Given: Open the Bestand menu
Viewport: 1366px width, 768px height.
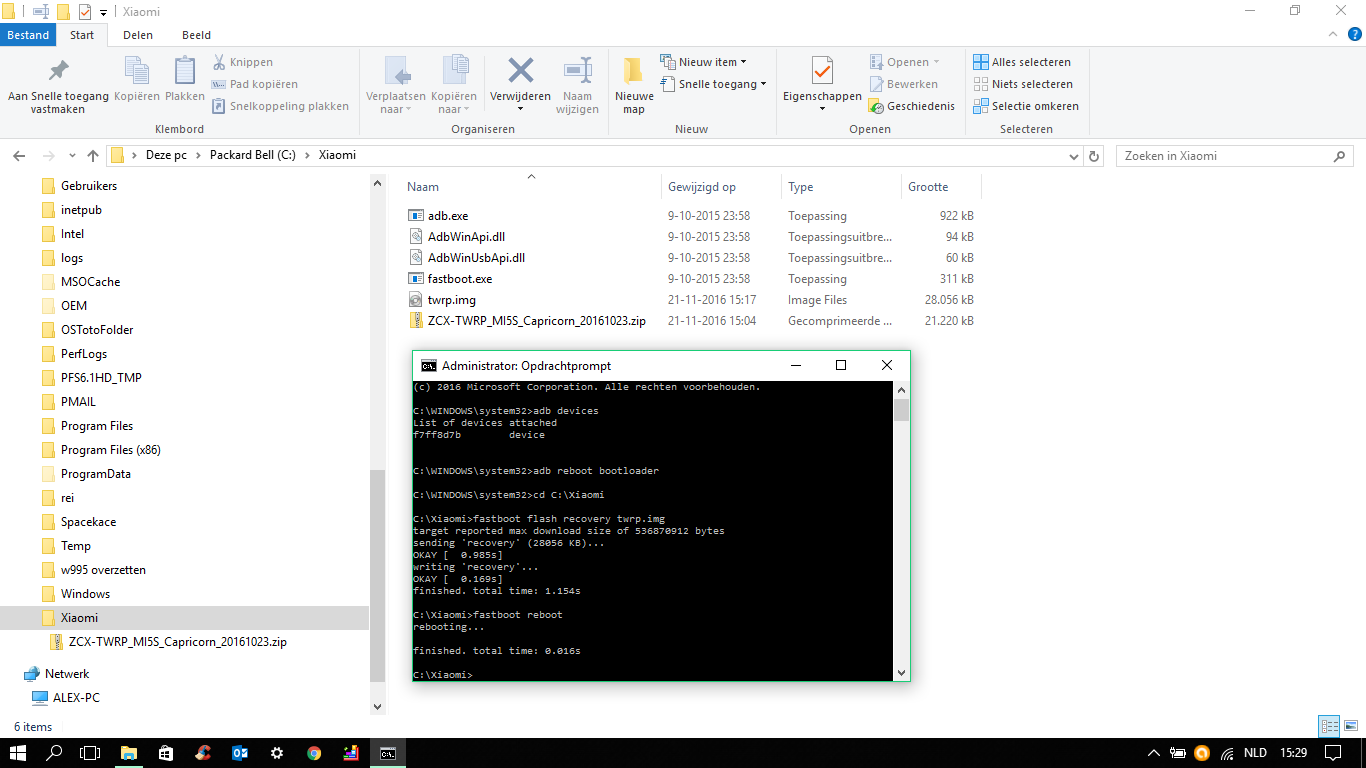Looking at the screenshot, I should [28, 35].
